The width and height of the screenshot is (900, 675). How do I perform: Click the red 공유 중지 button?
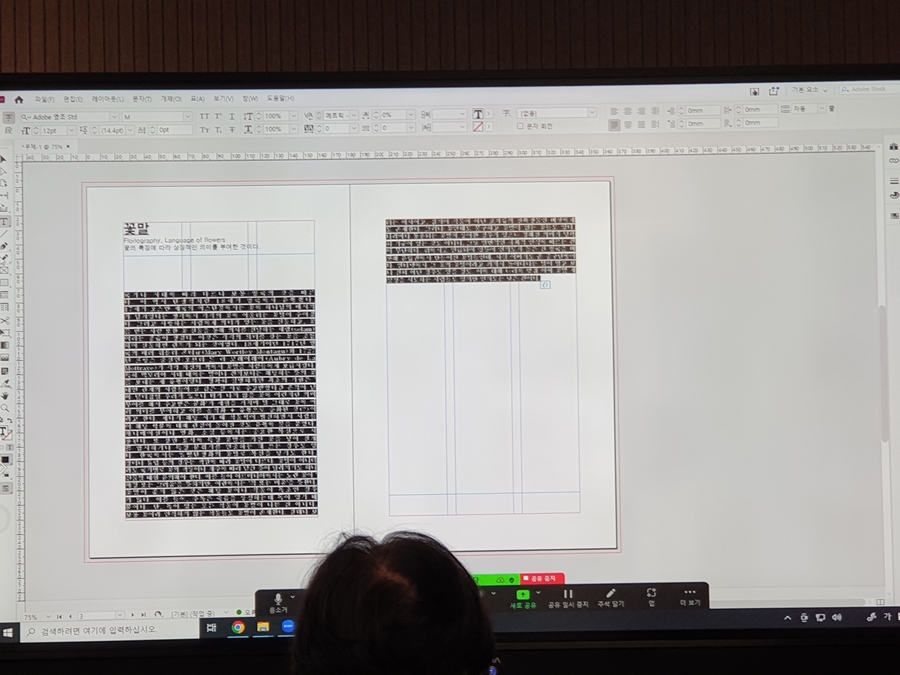(x=543, y=579)
